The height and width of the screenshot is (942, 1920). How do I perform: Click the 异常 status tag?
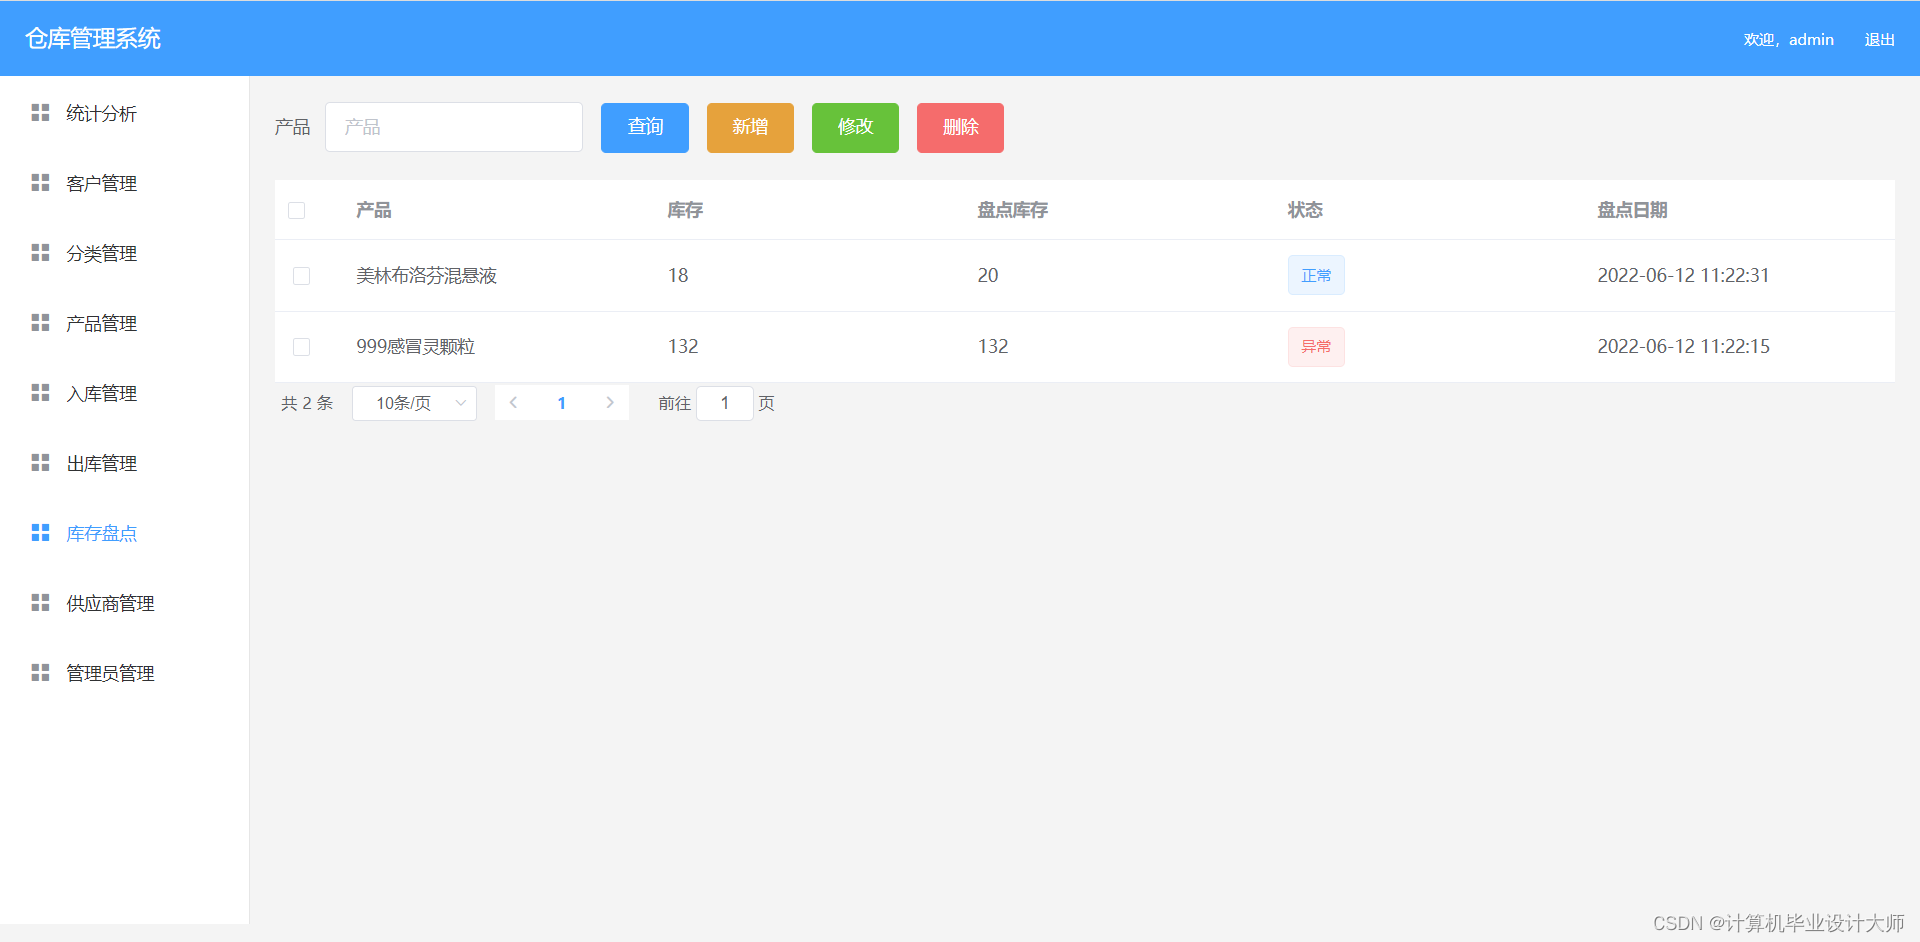click(1316, 347)
